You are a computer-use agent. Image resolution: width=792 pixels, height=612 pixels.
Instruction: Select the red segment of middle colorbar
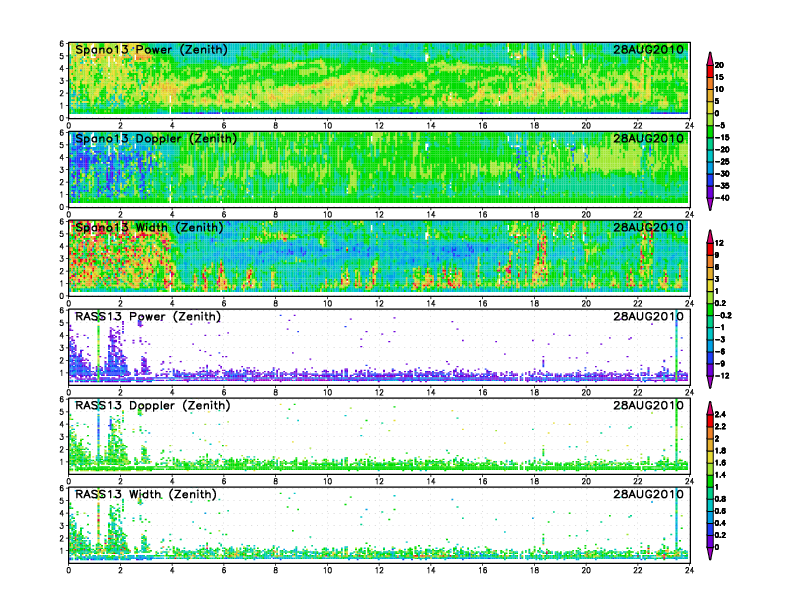(x=710, y=249)
